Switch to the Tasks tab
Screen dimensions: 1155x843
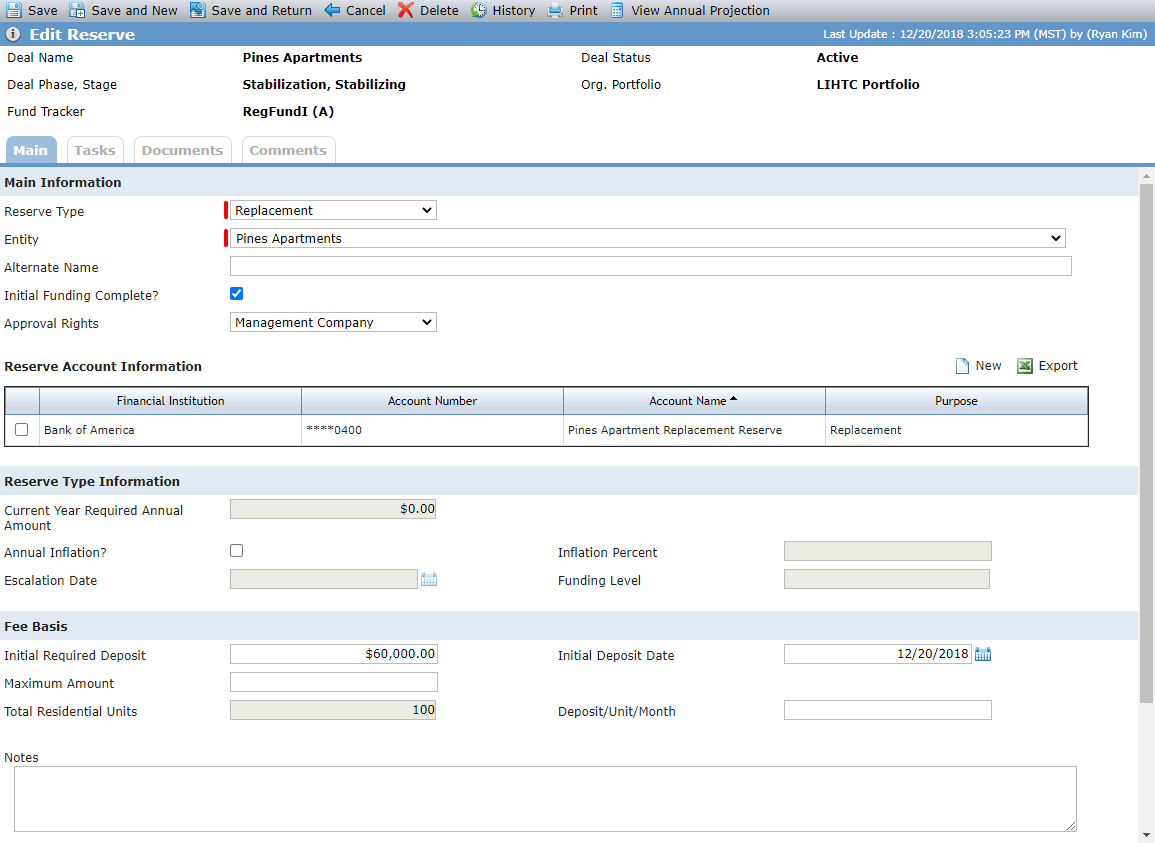(x=95, y=150)
